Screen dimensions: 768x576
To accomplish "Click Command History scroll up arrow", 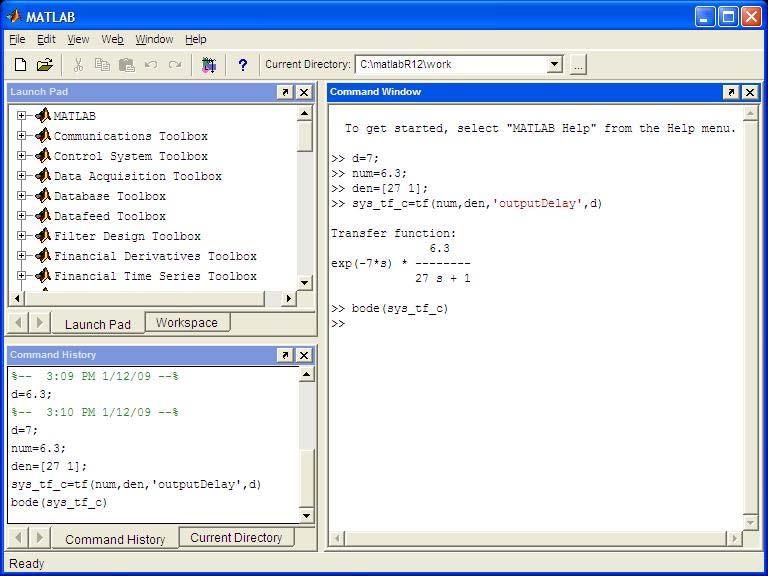I will (306, 375).
